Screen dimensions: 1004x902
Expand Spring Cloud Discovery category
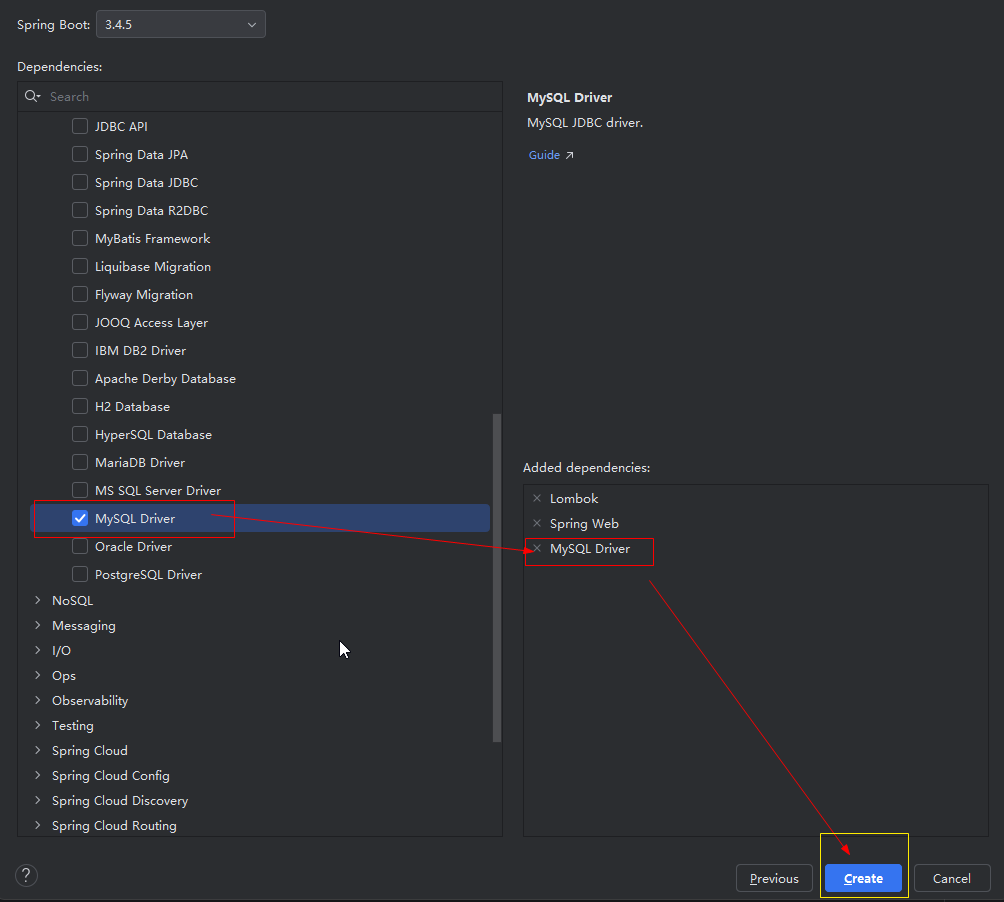[38, 800]
